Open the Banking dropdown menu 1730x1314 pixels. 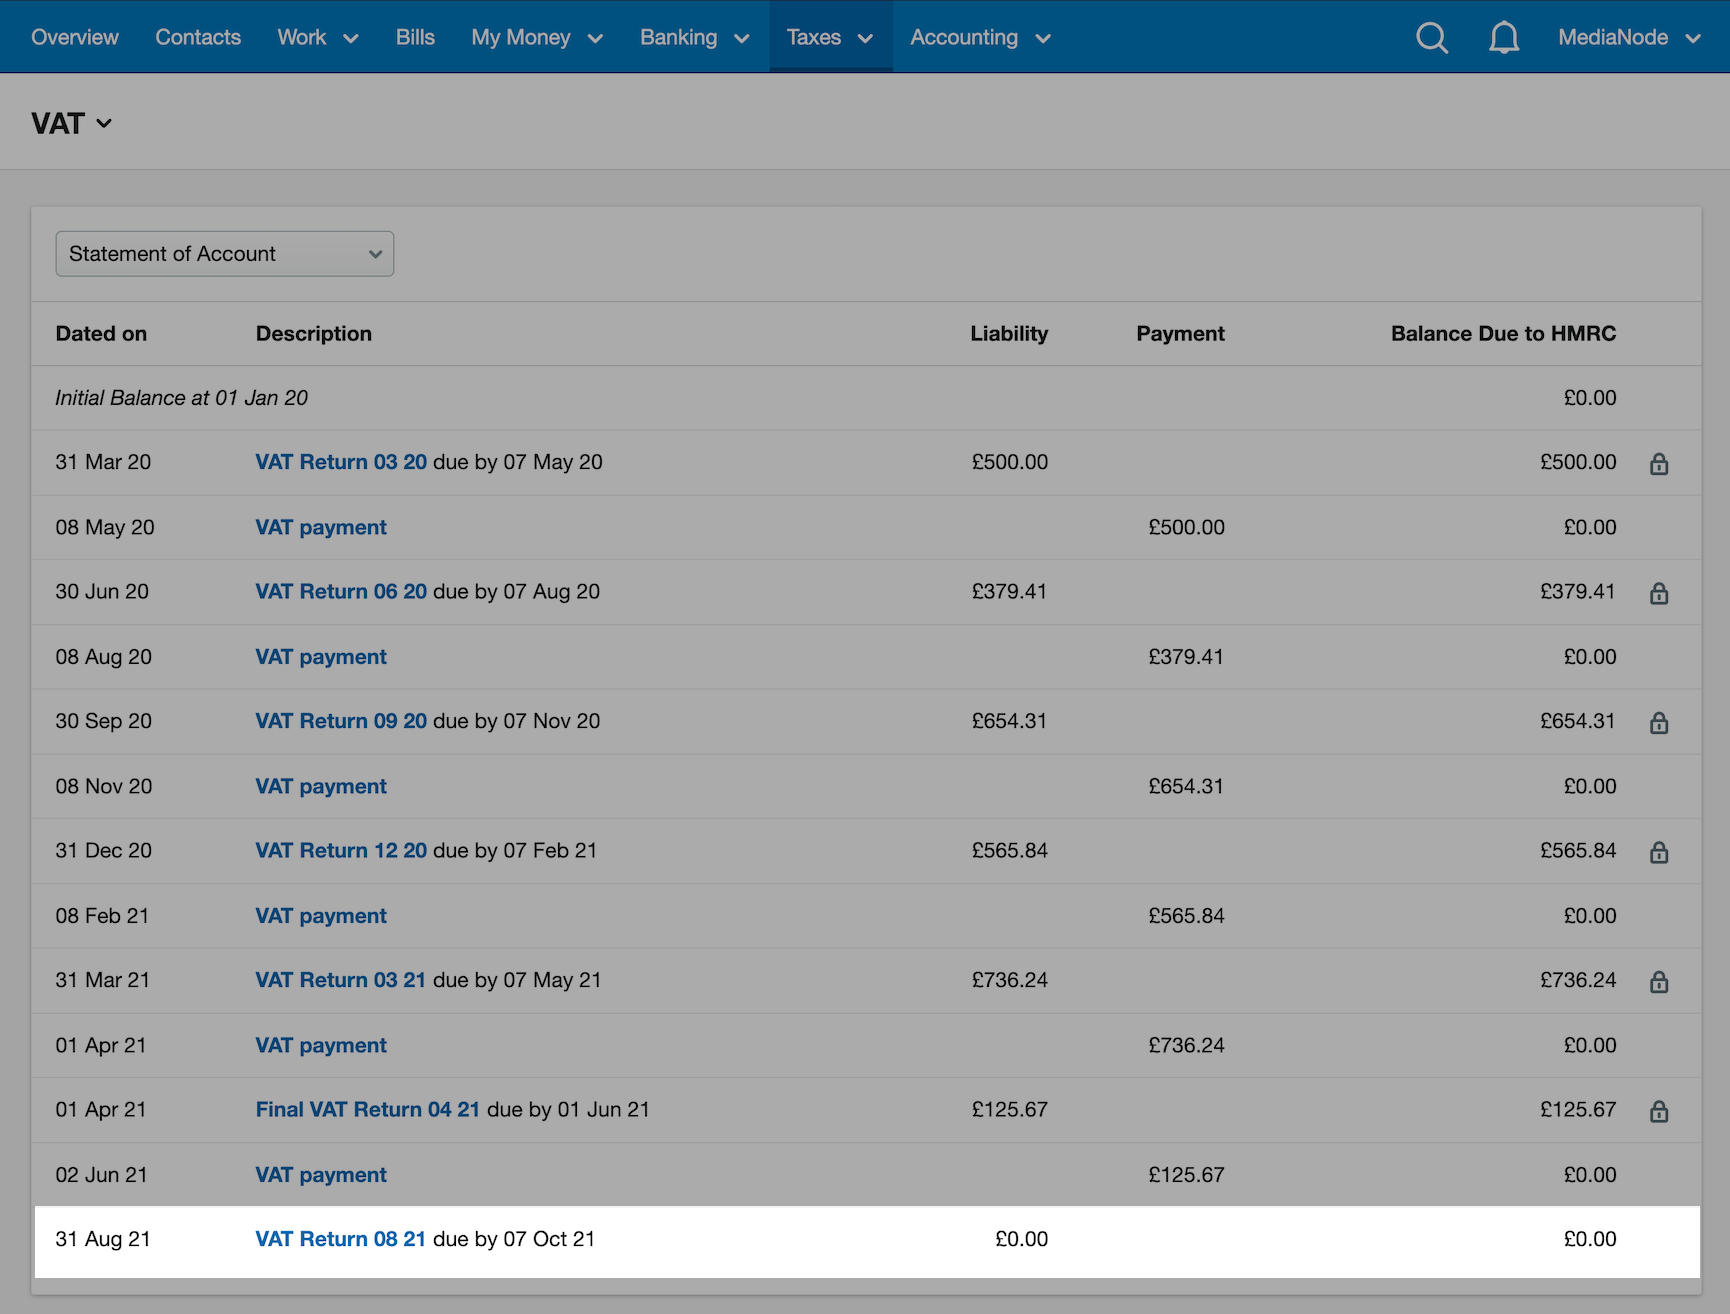pyautogui.click(x=694, y=37)
